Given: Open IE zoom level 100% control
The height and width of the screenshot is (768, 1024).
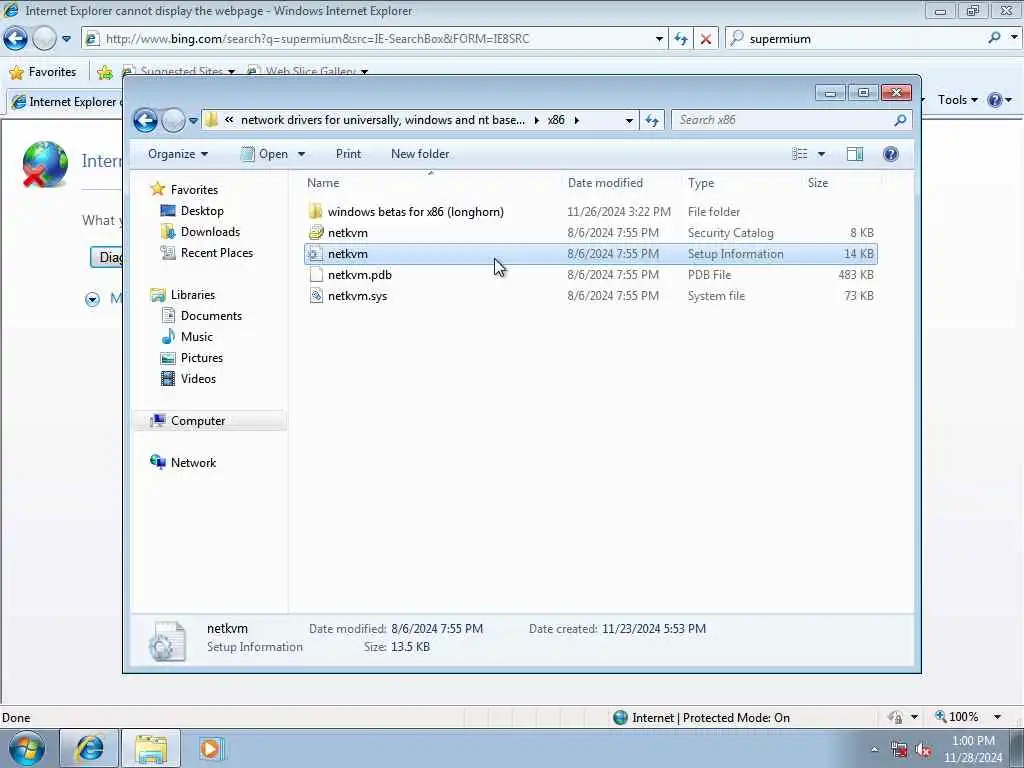Looking at the screenshot, I should tap(967, 717).
